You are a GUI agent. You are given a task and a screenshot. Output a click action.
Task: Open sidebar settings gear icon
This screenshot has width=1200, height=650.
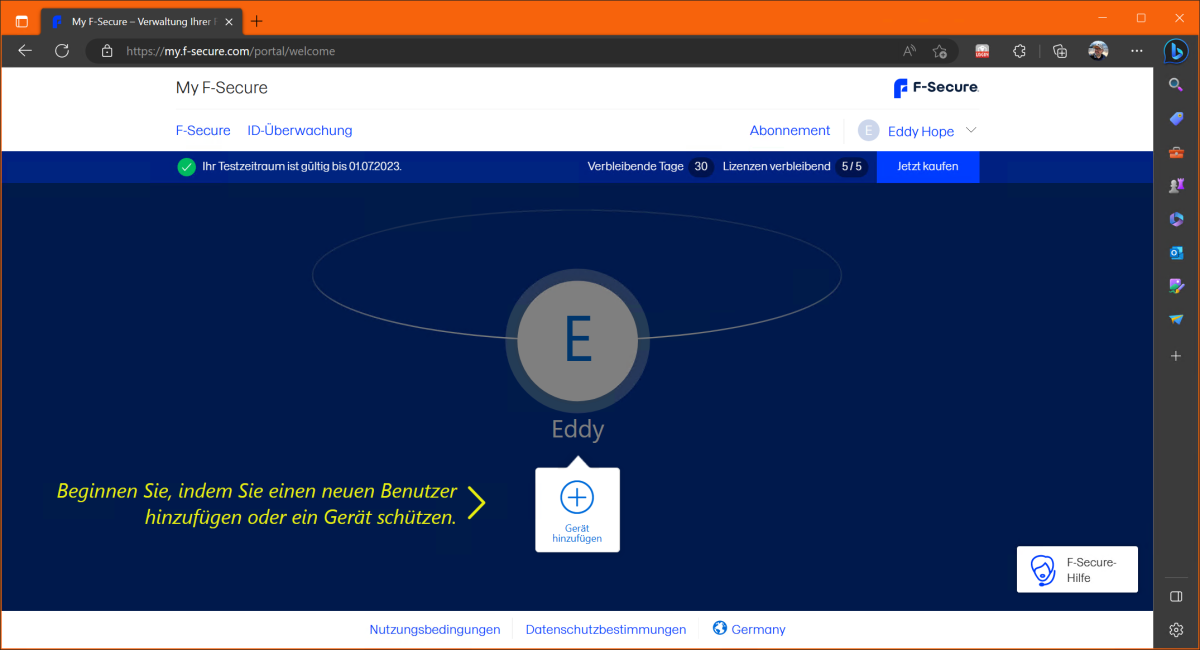[x=1176, y=630]
